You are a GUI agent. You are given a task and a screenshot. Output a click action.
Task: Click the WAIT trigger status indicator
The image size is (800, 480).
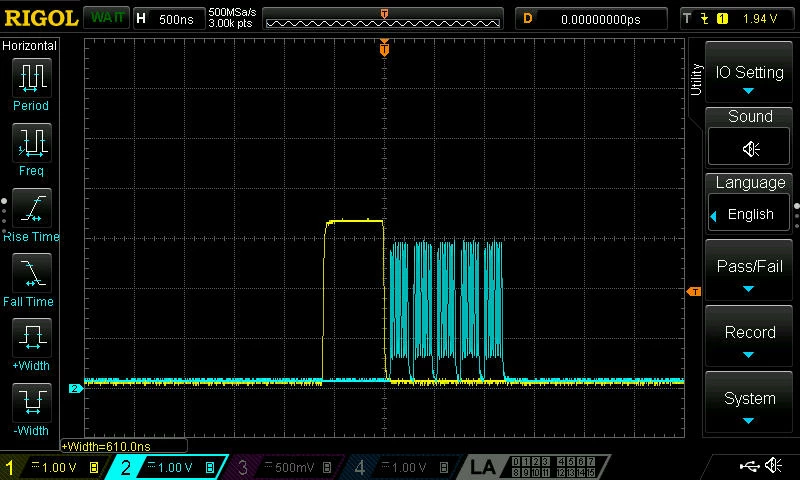click(x=107, y=18)
